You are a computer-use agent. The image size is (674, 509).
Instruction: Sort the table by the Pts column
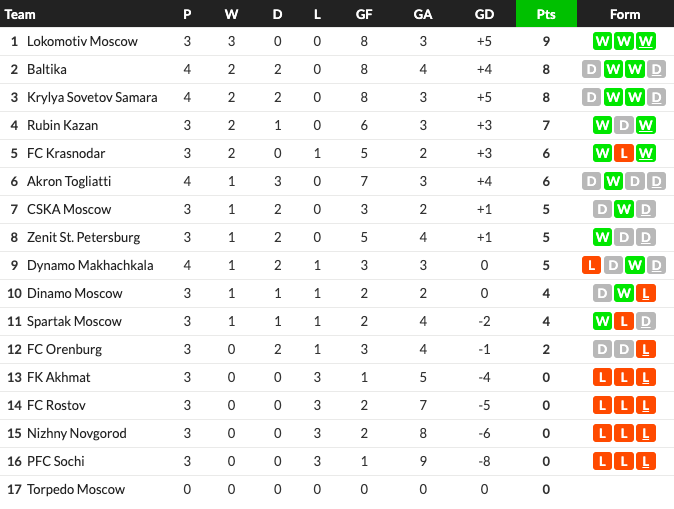546,14
